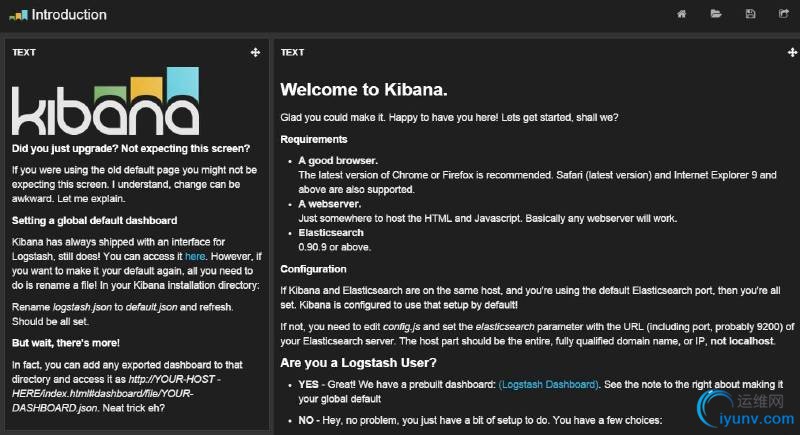Open the Logstash Dashboard link
800x435 pixels.
point(548,384)
